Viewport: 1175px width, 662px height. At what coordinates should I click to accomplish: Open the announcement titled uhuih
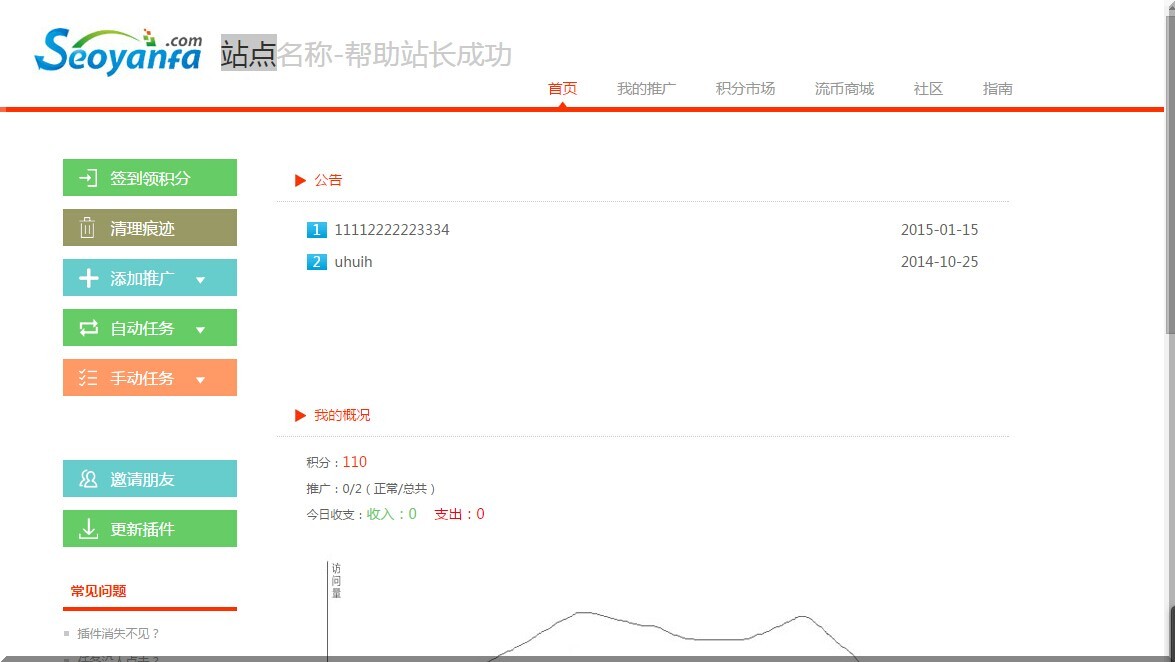tap(355, 261)
